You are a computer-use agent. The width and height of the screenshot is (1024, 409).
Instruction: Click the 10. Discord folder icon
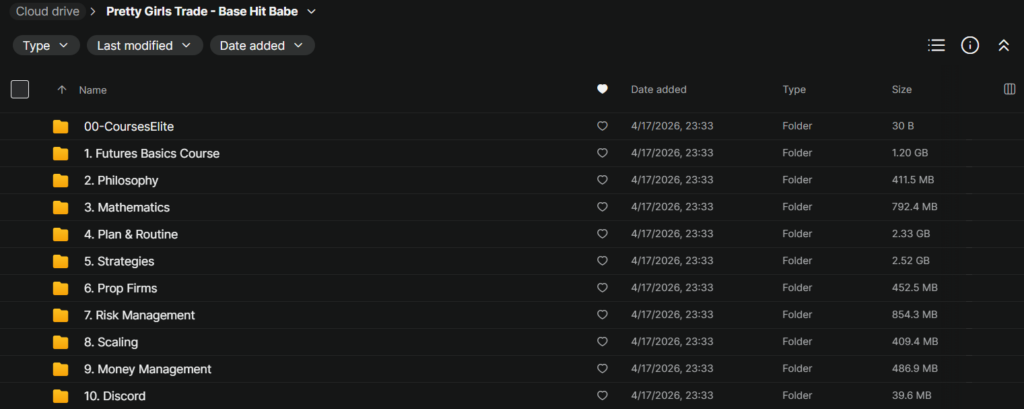pyautogui.click(x=61, y=396)
